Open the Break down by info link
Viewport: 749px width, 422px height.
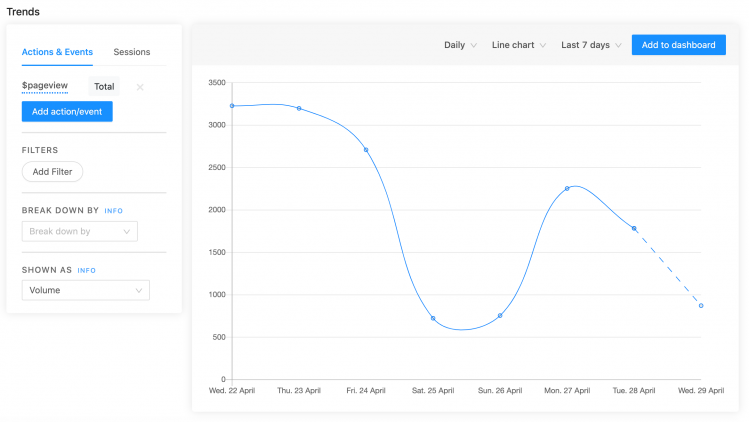pyautogui.click(x=114, y=211)
